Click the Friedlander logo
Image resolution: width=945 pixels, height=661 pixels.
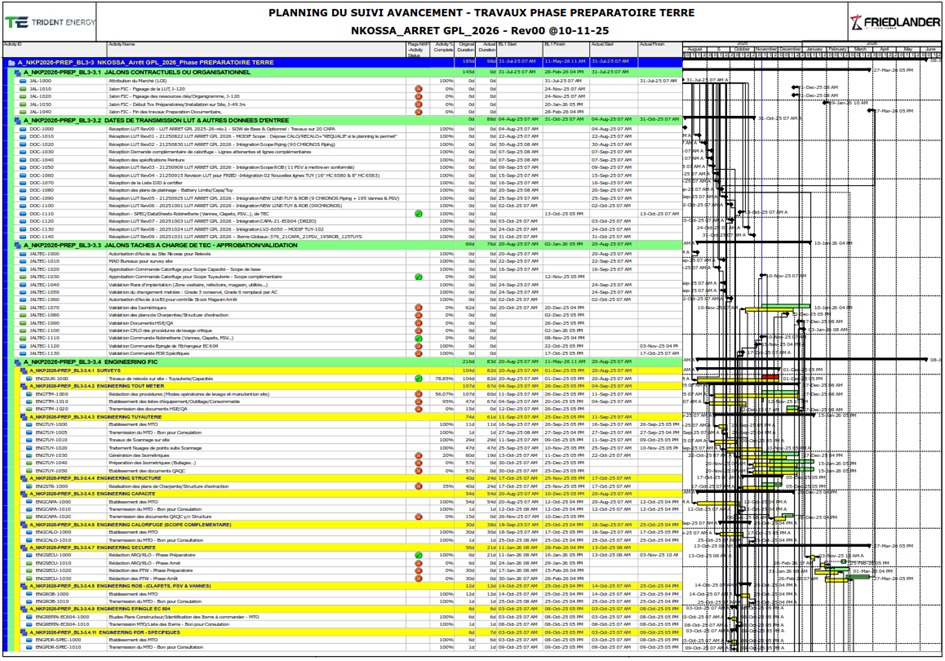[x=894, y=22]
